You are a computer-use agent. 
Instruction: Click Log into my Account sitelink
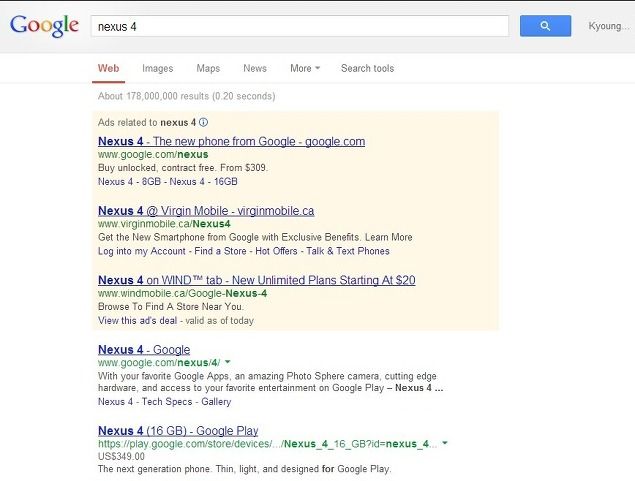(142, 251)
